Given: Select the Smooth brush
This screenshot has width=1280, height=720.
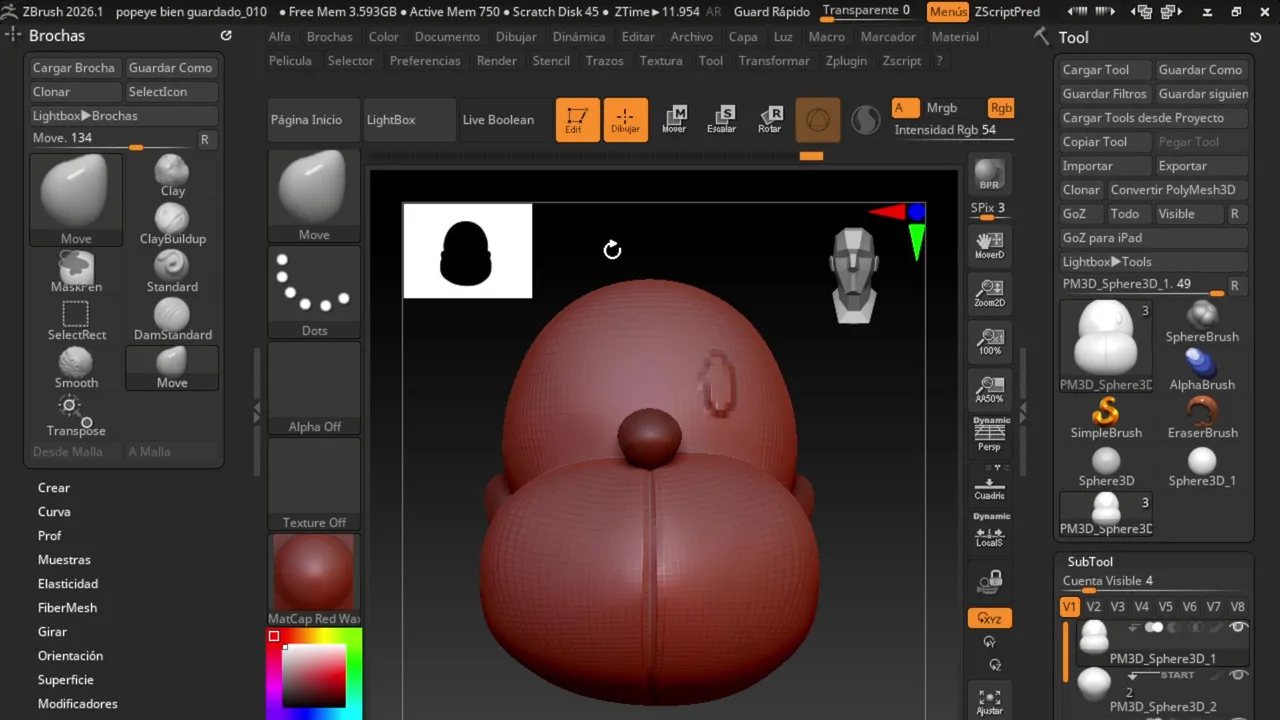Looking at the screenshot, I should tap(76, 367).
